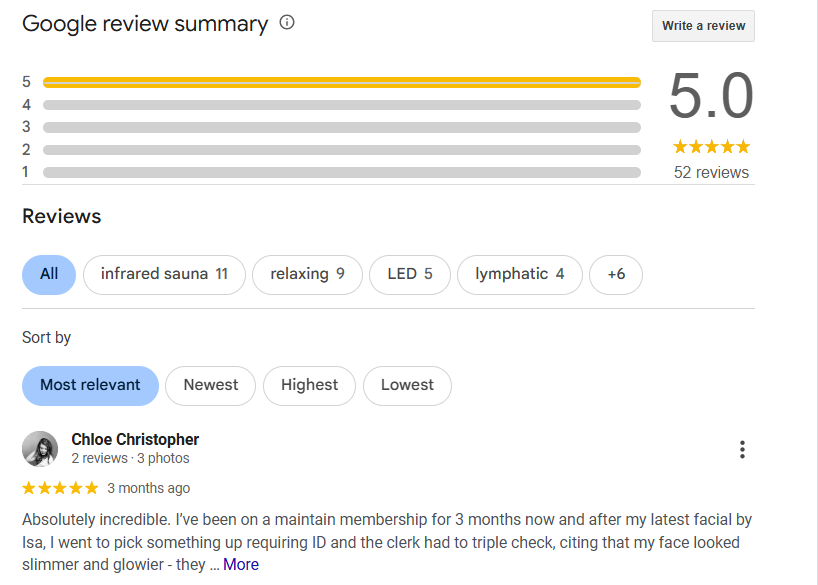
Task: Sort reviews by Most relevant
Action: (90, 385)
